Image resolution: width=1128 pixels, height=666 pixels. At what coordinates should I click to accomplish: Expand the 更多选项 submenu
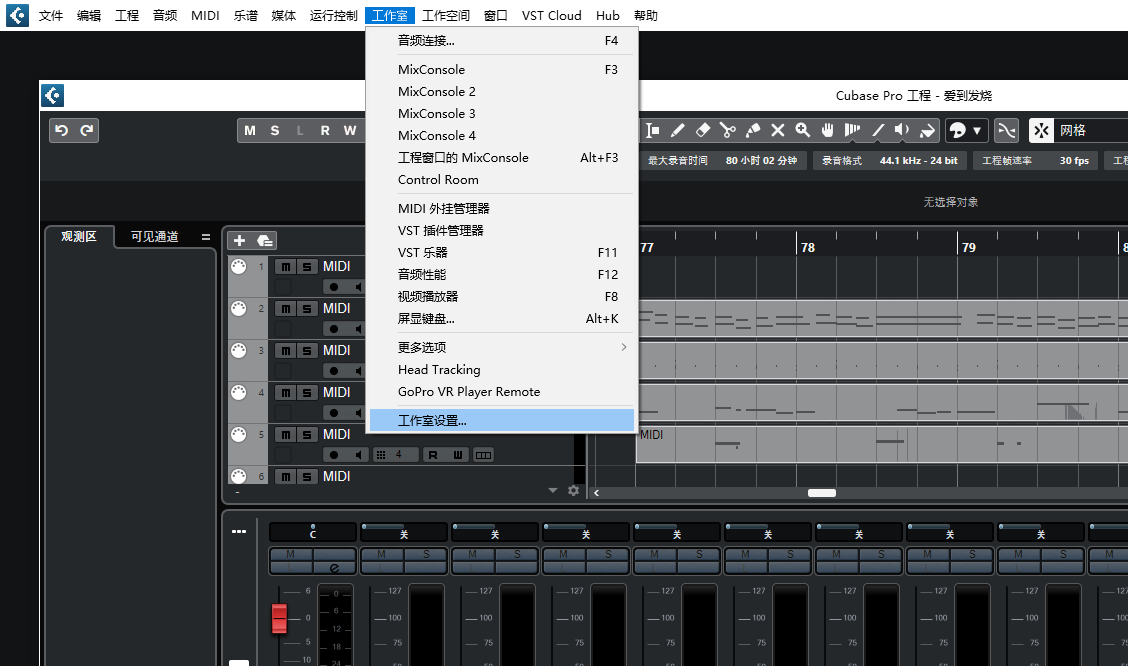[x=501, y=347]
